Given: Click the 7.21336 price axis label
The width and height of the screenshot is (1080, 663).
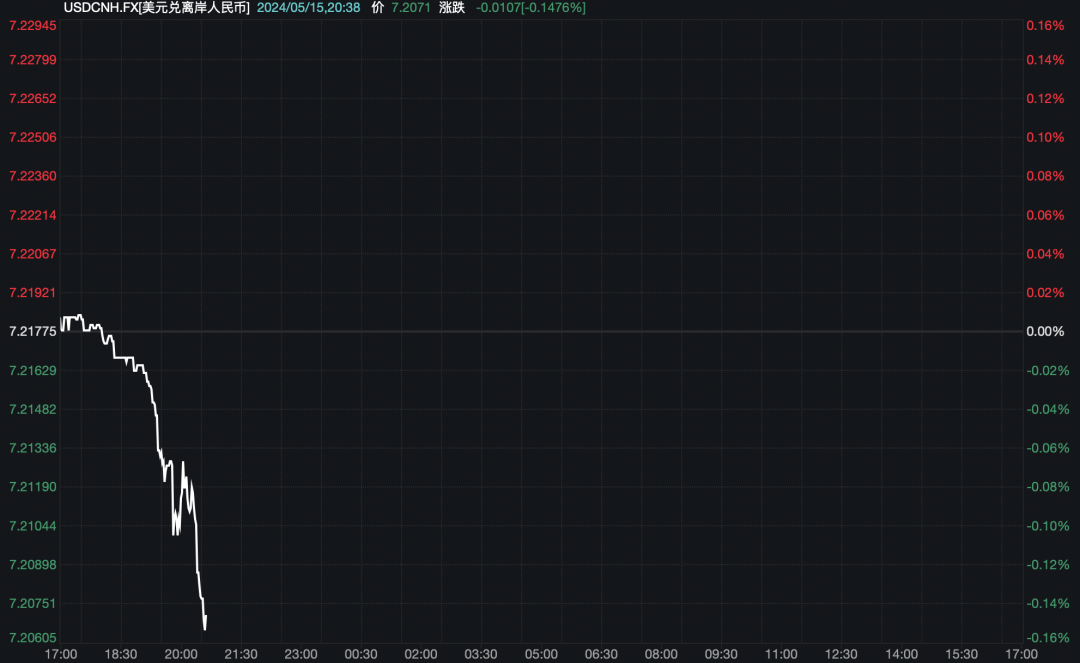Looking at the screenshot, I should 32,448.
